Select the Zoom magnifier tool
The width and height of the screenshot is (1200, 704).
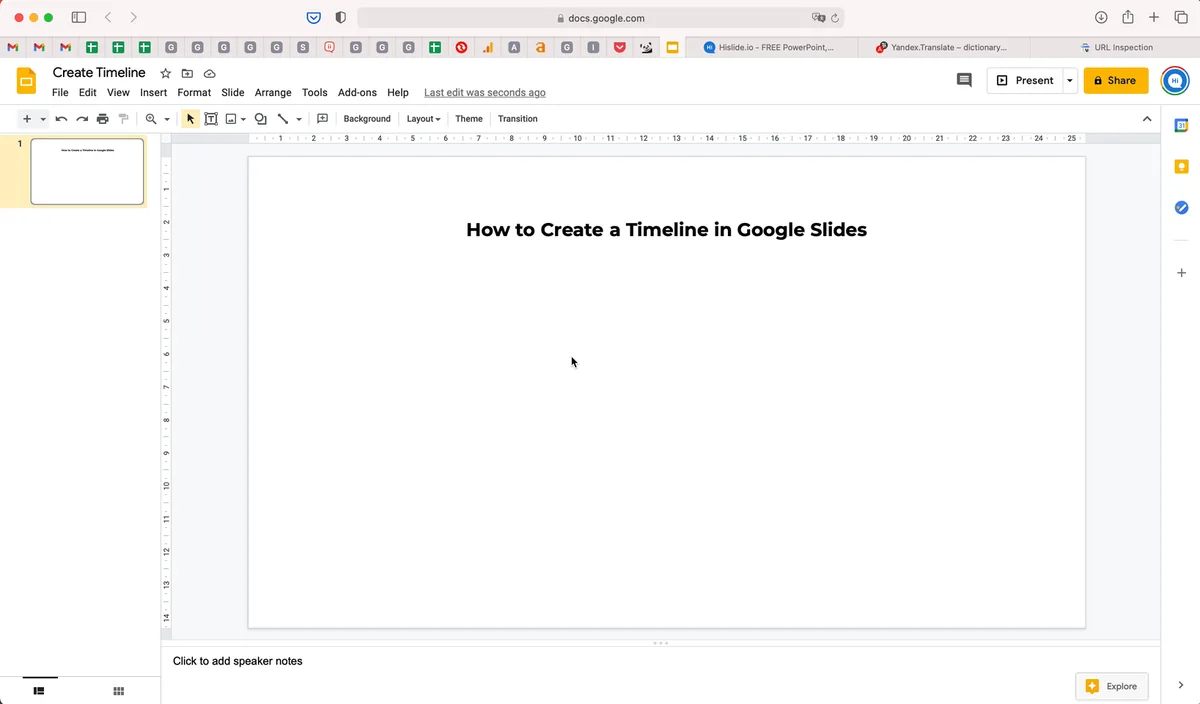click(x=151, y=119)
